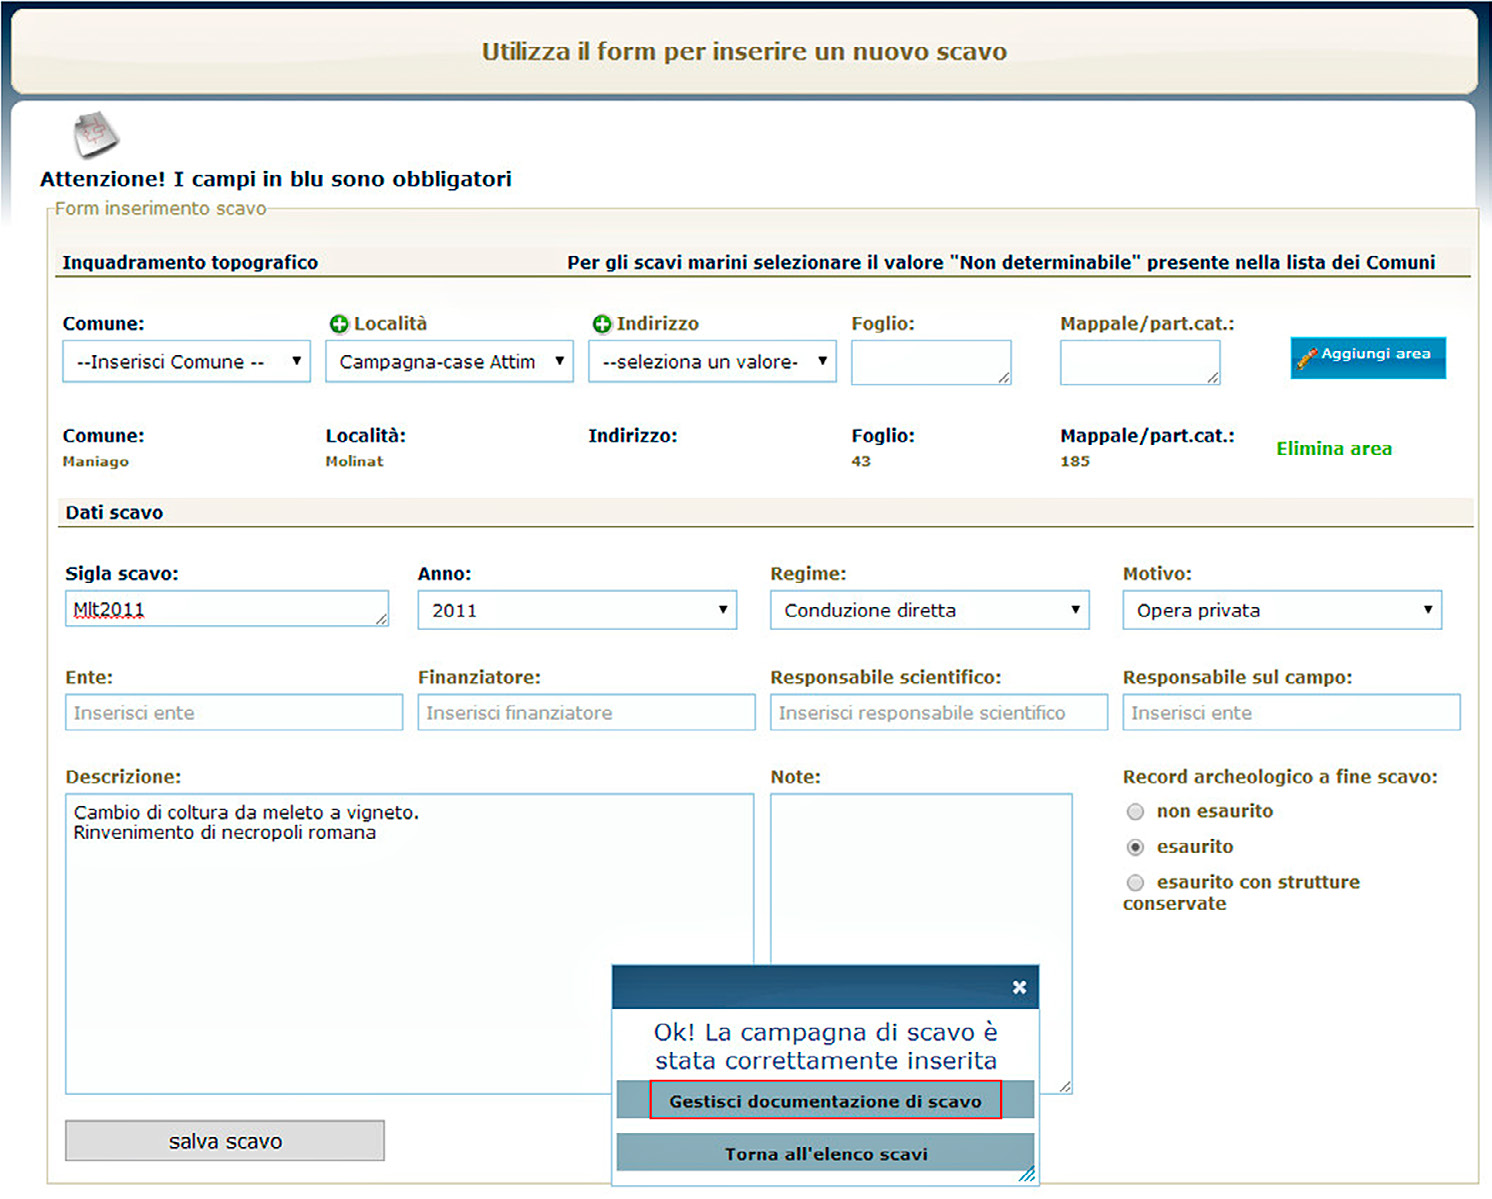Image resolution: width=1492 pixels, height=1199 pixels.
Task: Open the Motivo dropdown showing Opera privata
Action: click(x=1282, y=610)
